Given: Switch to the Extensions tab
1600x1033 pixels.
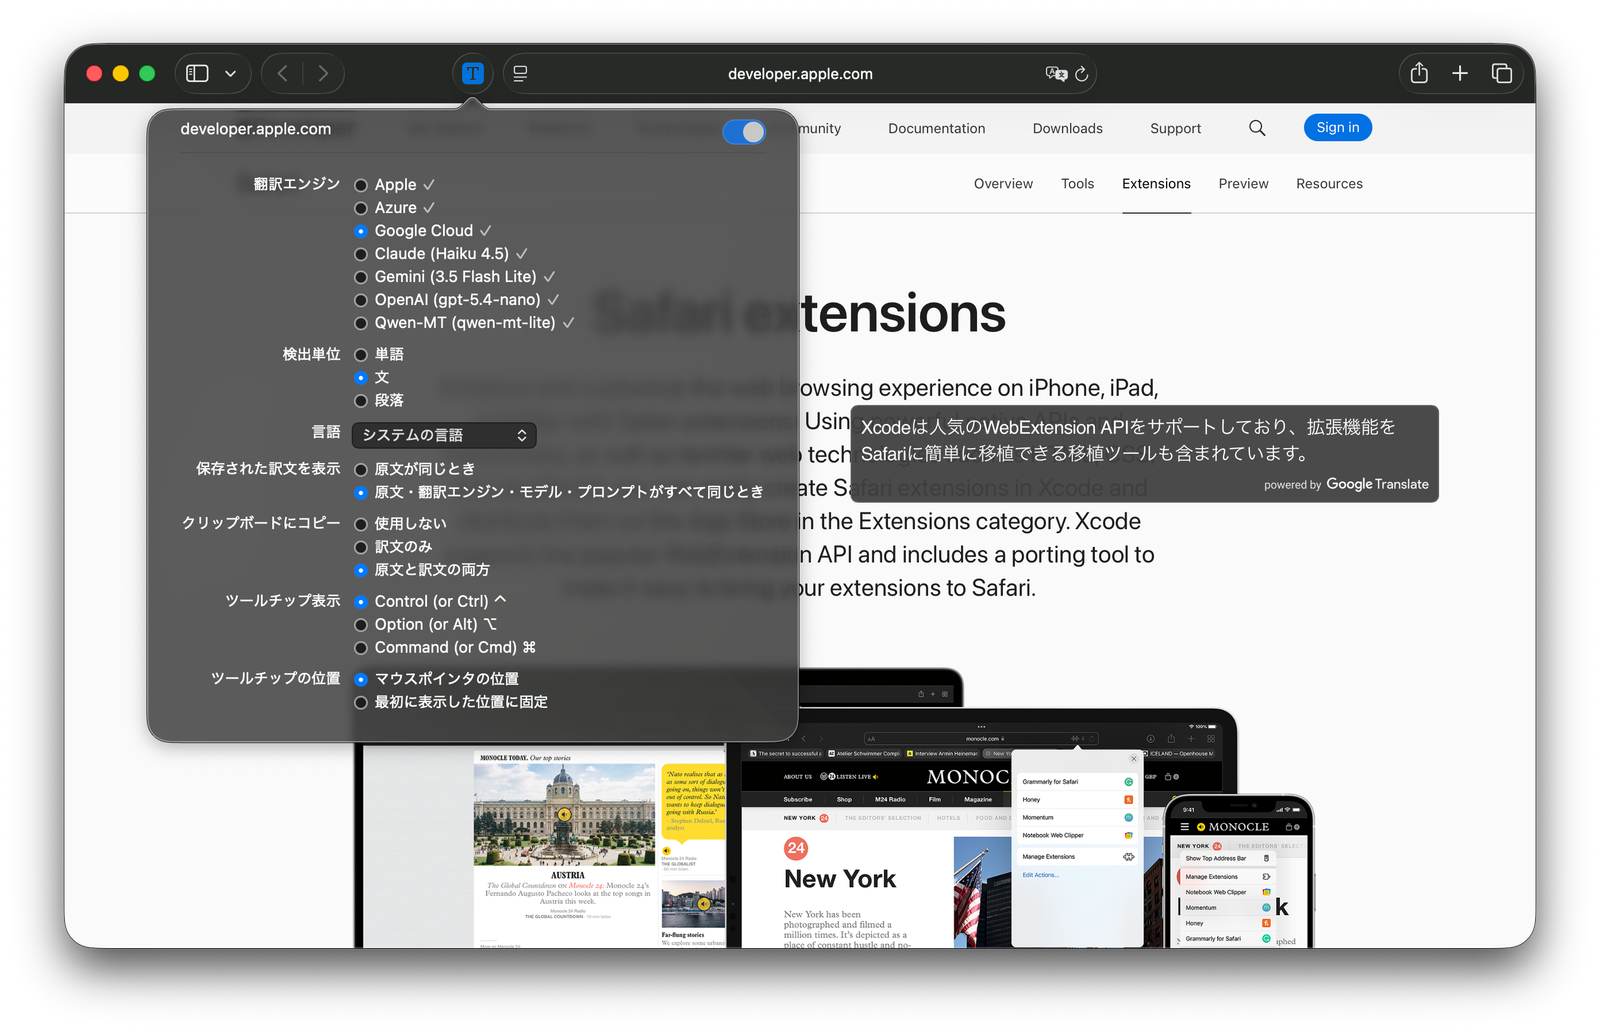Looking at the screenshot, I should tap(1156, 184).
